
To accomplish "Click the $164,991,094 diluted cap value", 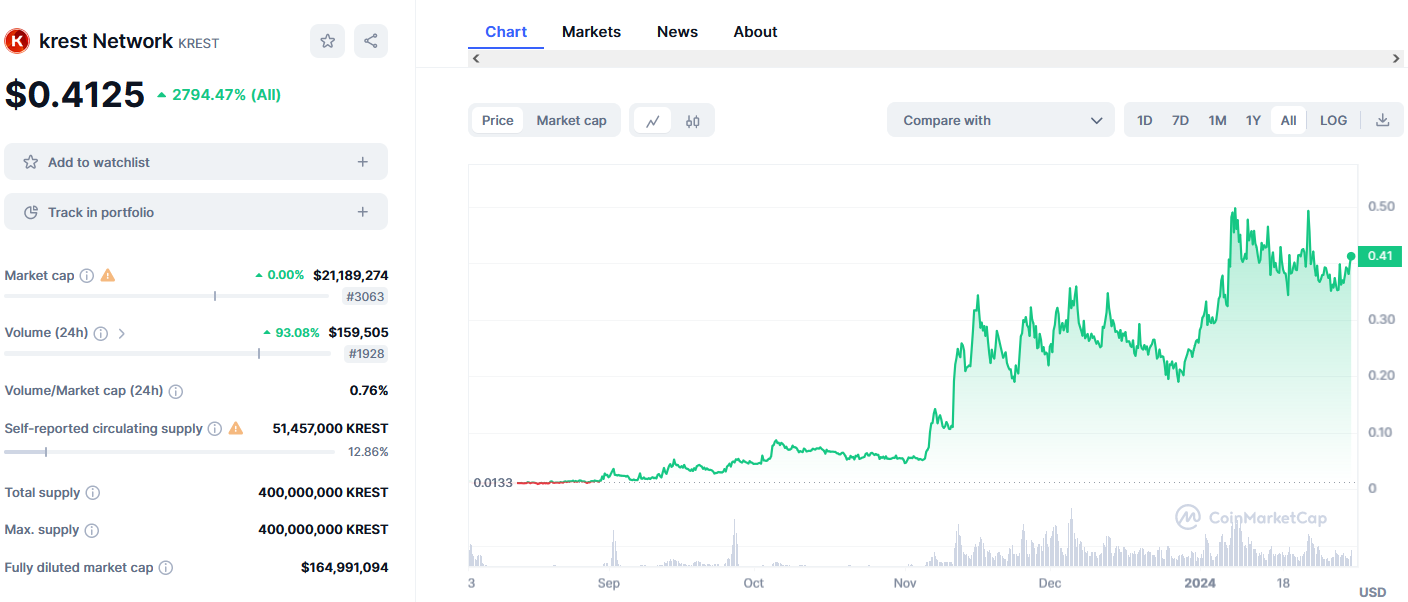I will click(344, 568).
